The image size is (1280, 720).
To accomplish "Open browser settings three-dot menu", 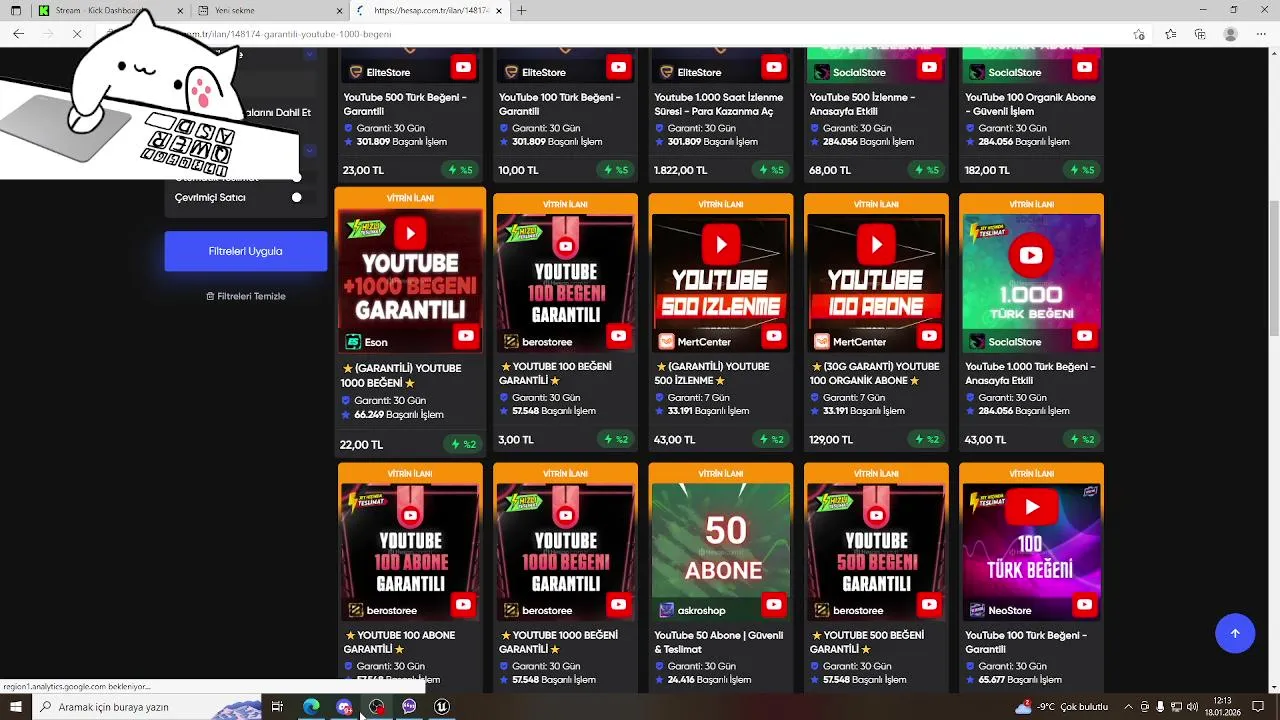I will point(1261,34).
